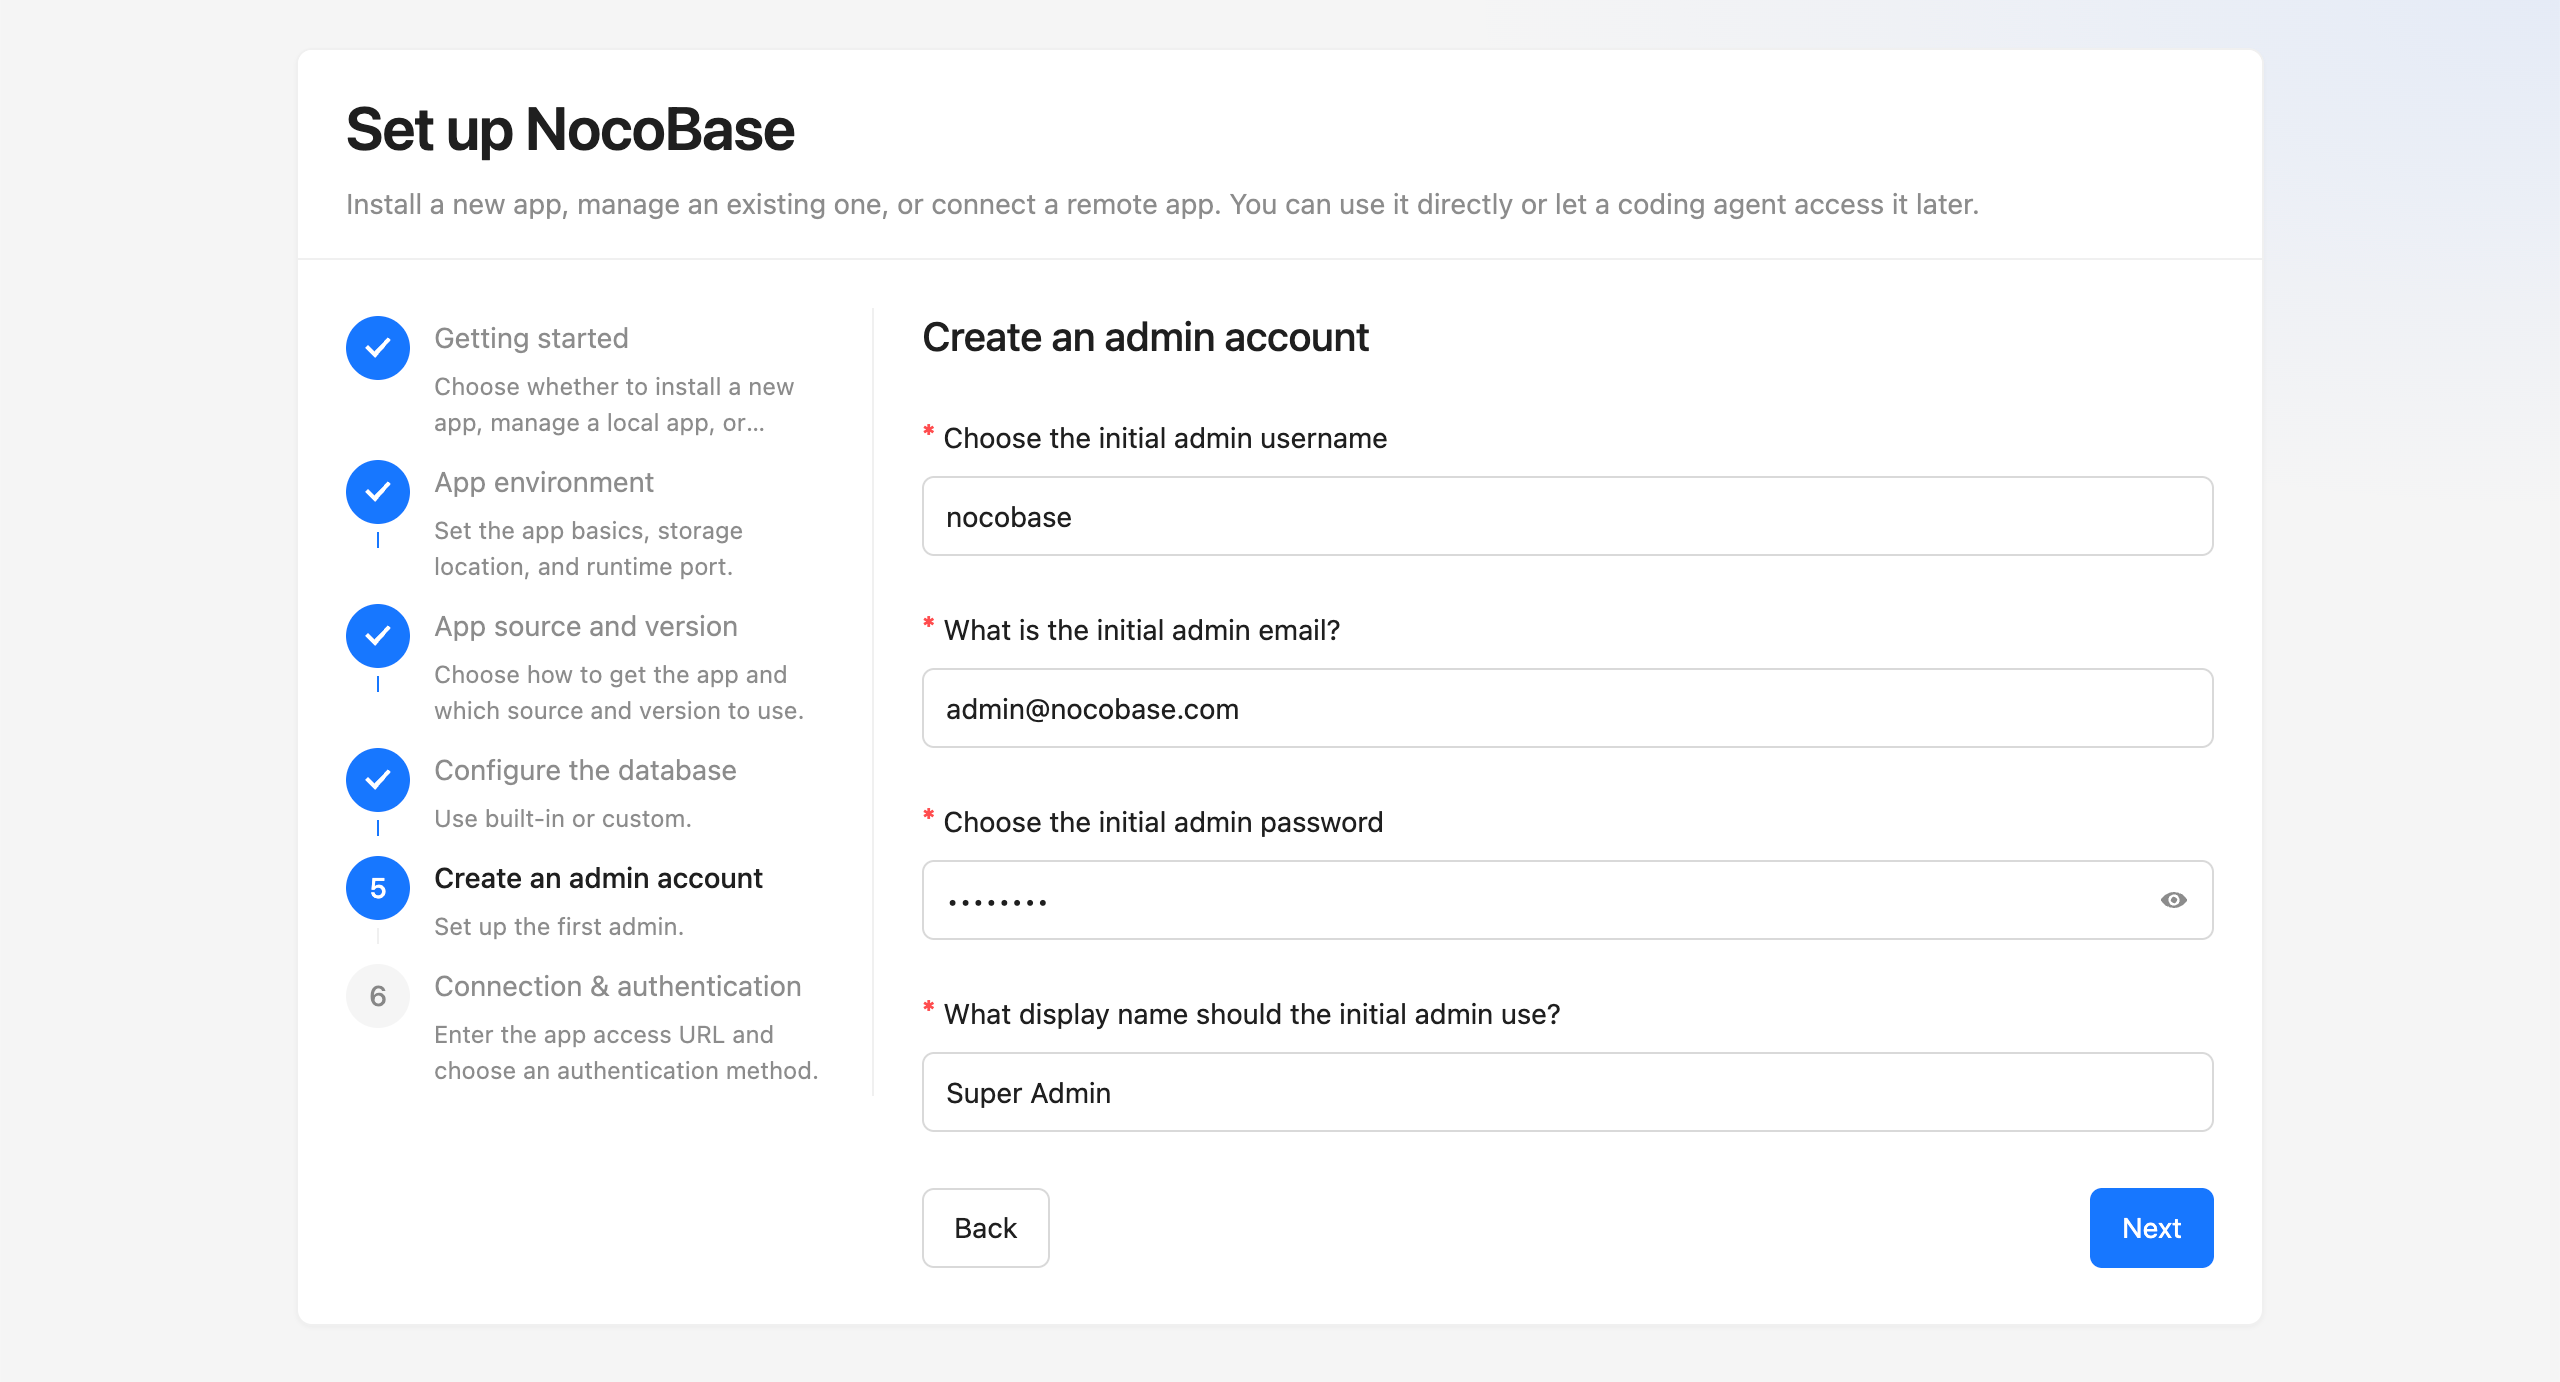Click 'Set the app basics, storage location' description
The width and height of the screenshot is (2560, 1382).
(x=588, y=548)
